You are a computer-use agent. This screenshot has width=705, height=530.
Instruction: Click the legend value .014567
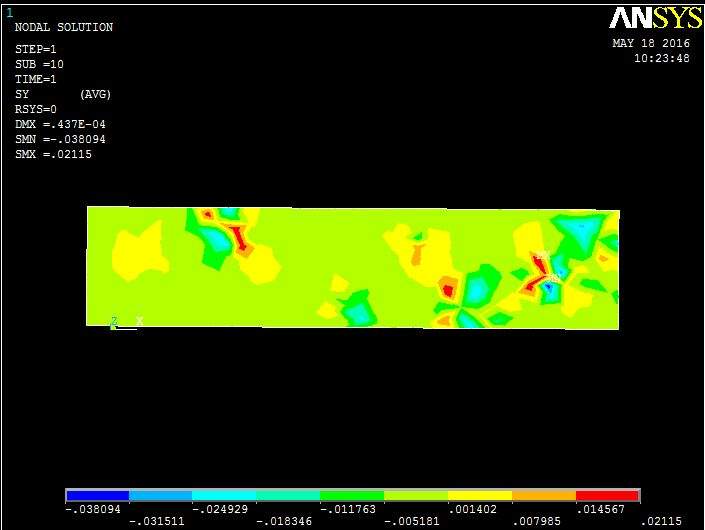[601, 509]
